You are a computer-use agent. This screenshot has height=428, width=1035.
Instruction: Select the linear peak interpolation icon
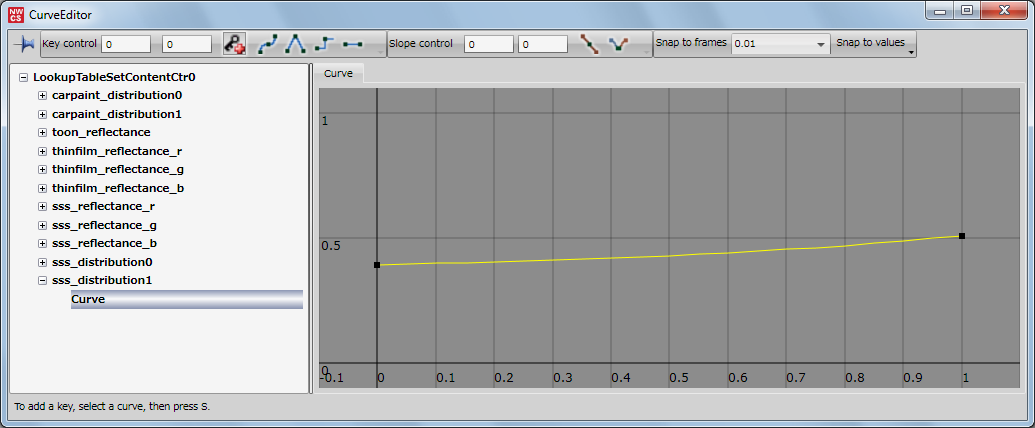coord(296,44)
